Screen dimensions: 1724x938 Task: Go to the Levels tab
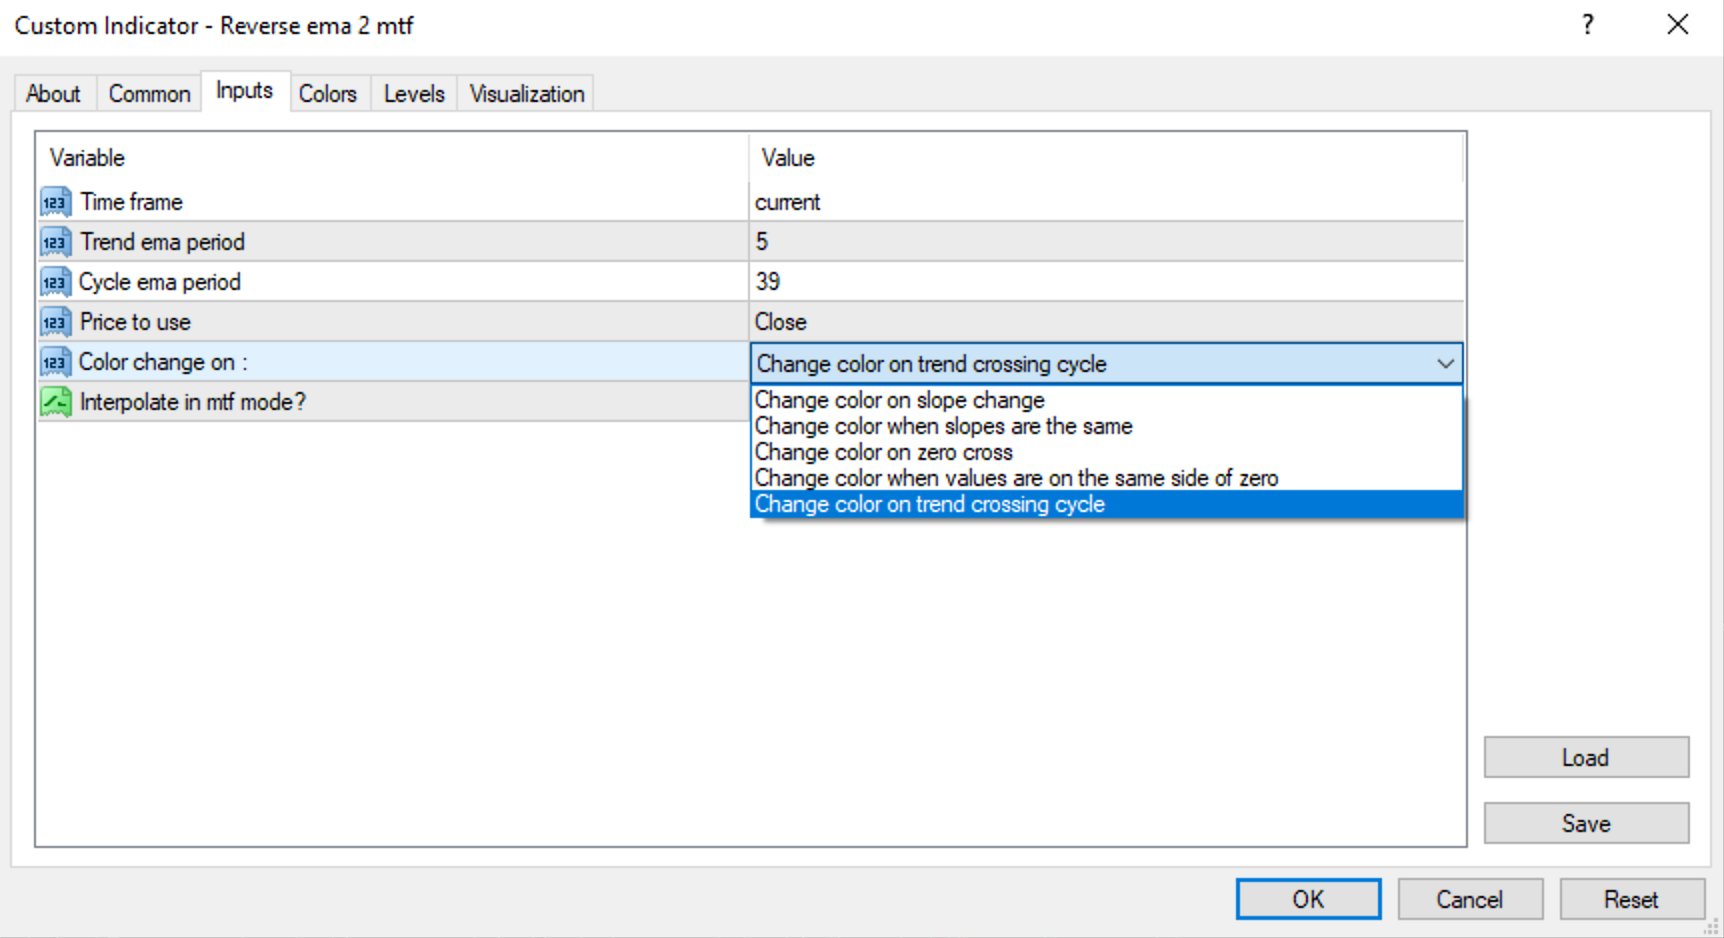click(x=414, y=94)
